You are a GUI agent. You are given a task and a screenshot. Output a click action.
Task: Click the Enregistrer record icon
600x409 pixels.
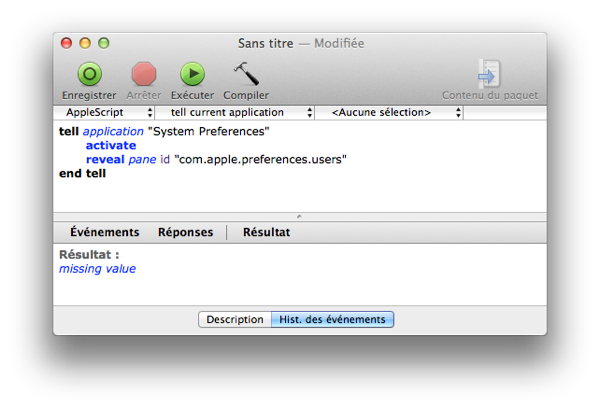click(x=90, y=74)
